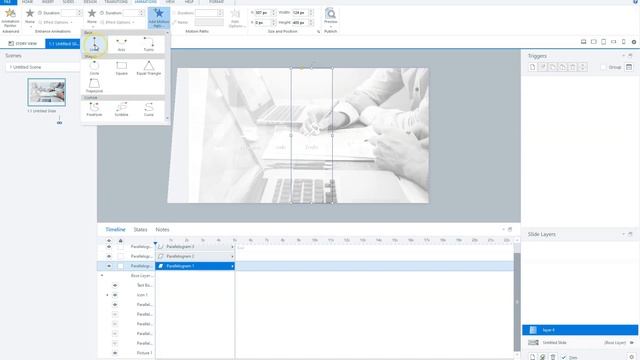Toggle visibility of Icon 1 row
The image size is (640, 360).
(115, 295)
